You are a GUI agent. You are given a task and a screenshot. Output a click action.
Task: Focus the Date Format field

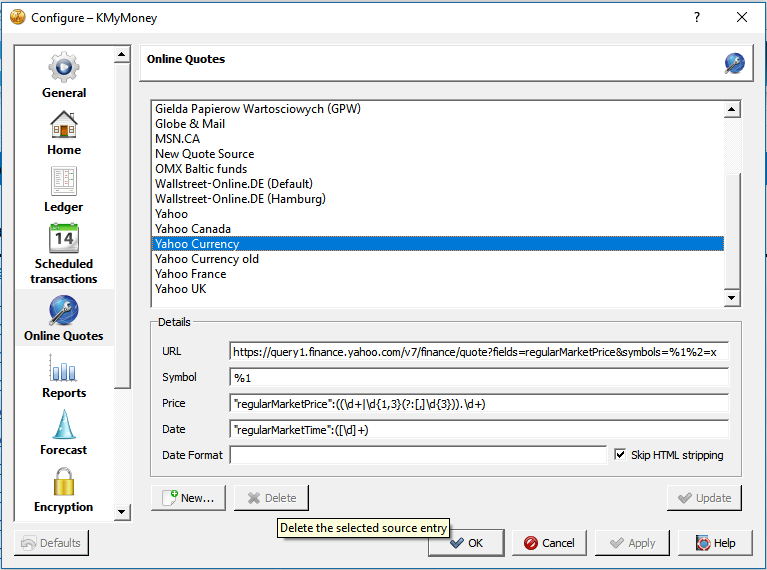coord(418,455)
